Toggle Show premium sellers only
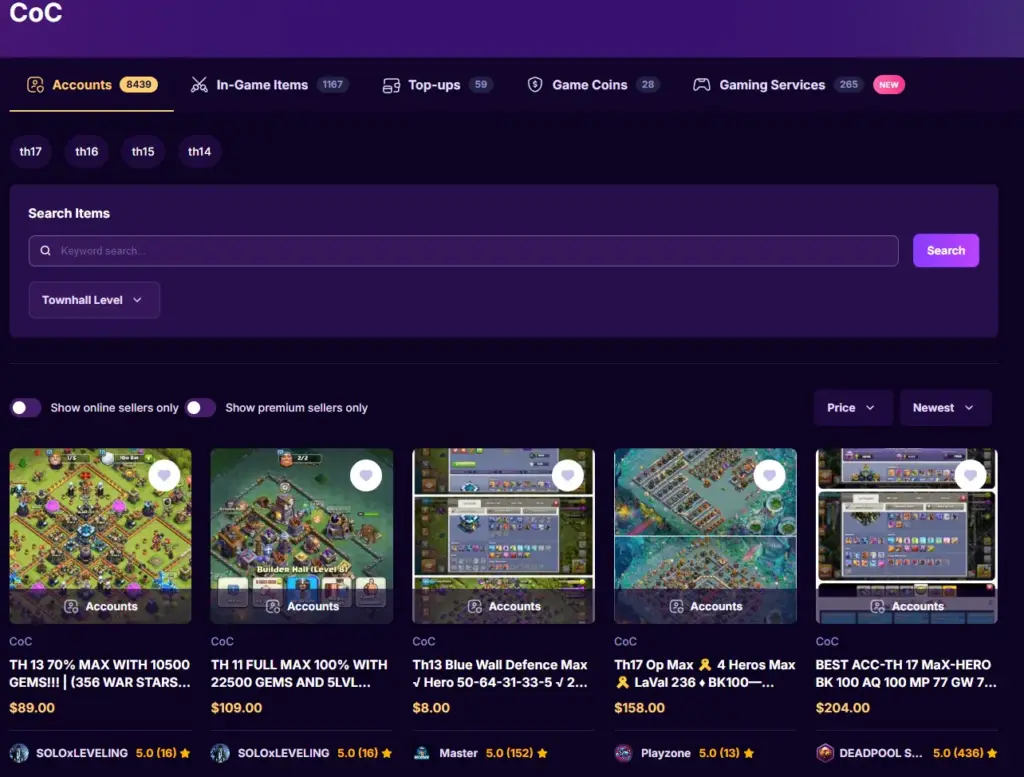The image size is (1024, 777). coord(200,408)
